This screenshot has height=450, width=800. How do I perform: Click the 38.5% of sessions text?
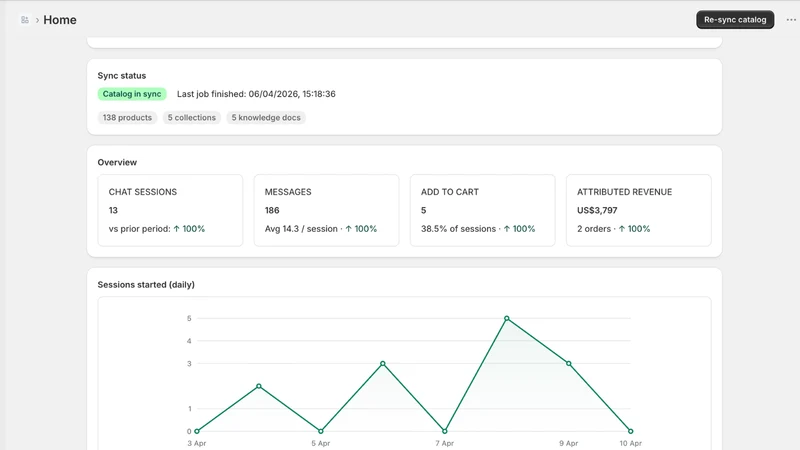[458, 229]
